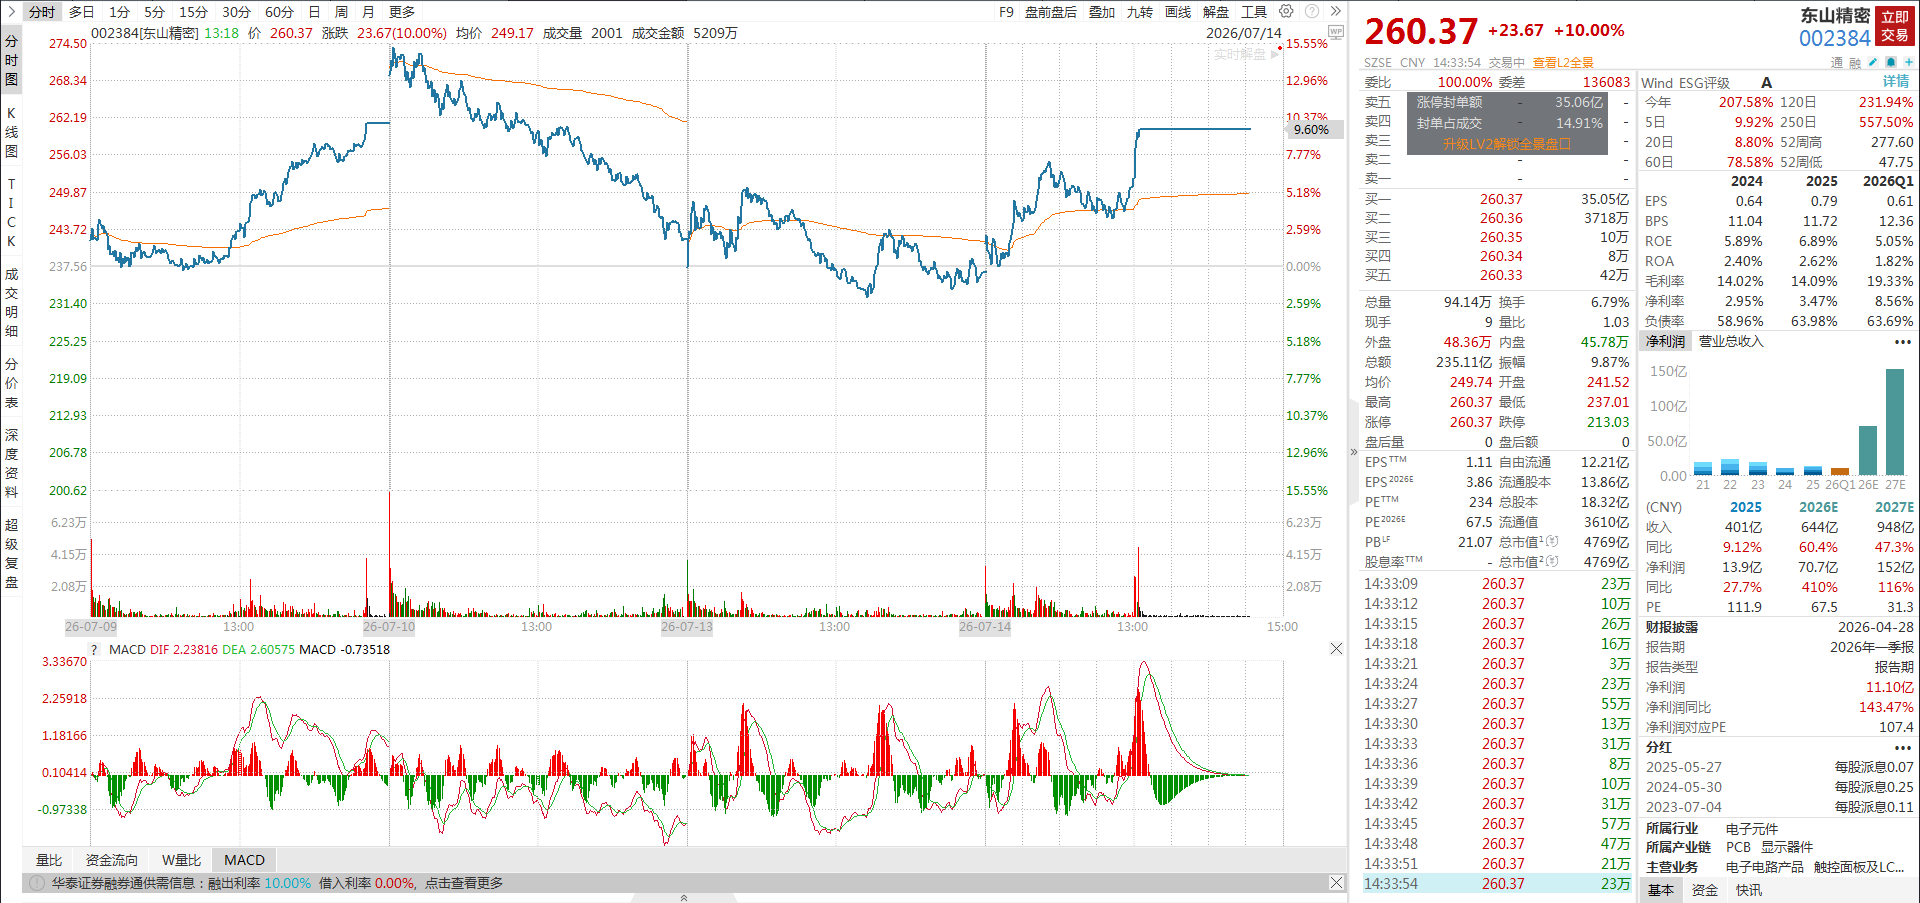The height and width of the screenshot is (903, 1920).
Task: Expand the bottom panel double-chevron
Action: (684, 898)
